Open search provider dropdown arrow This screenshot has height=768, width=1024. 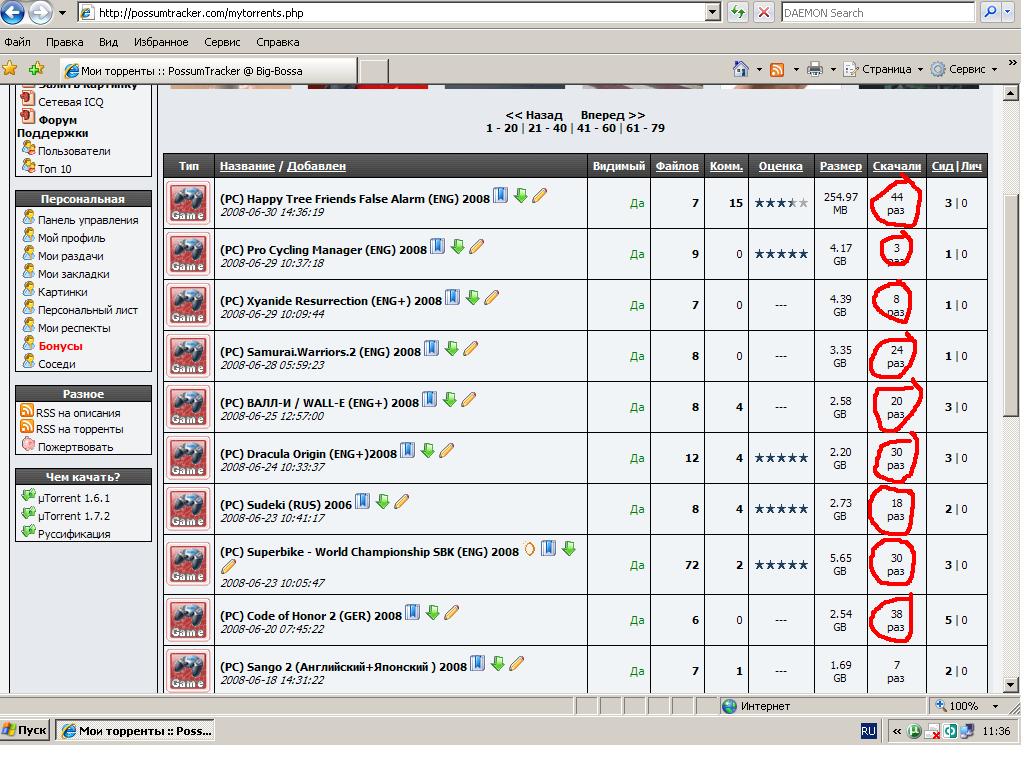[x=1008, y=12]
